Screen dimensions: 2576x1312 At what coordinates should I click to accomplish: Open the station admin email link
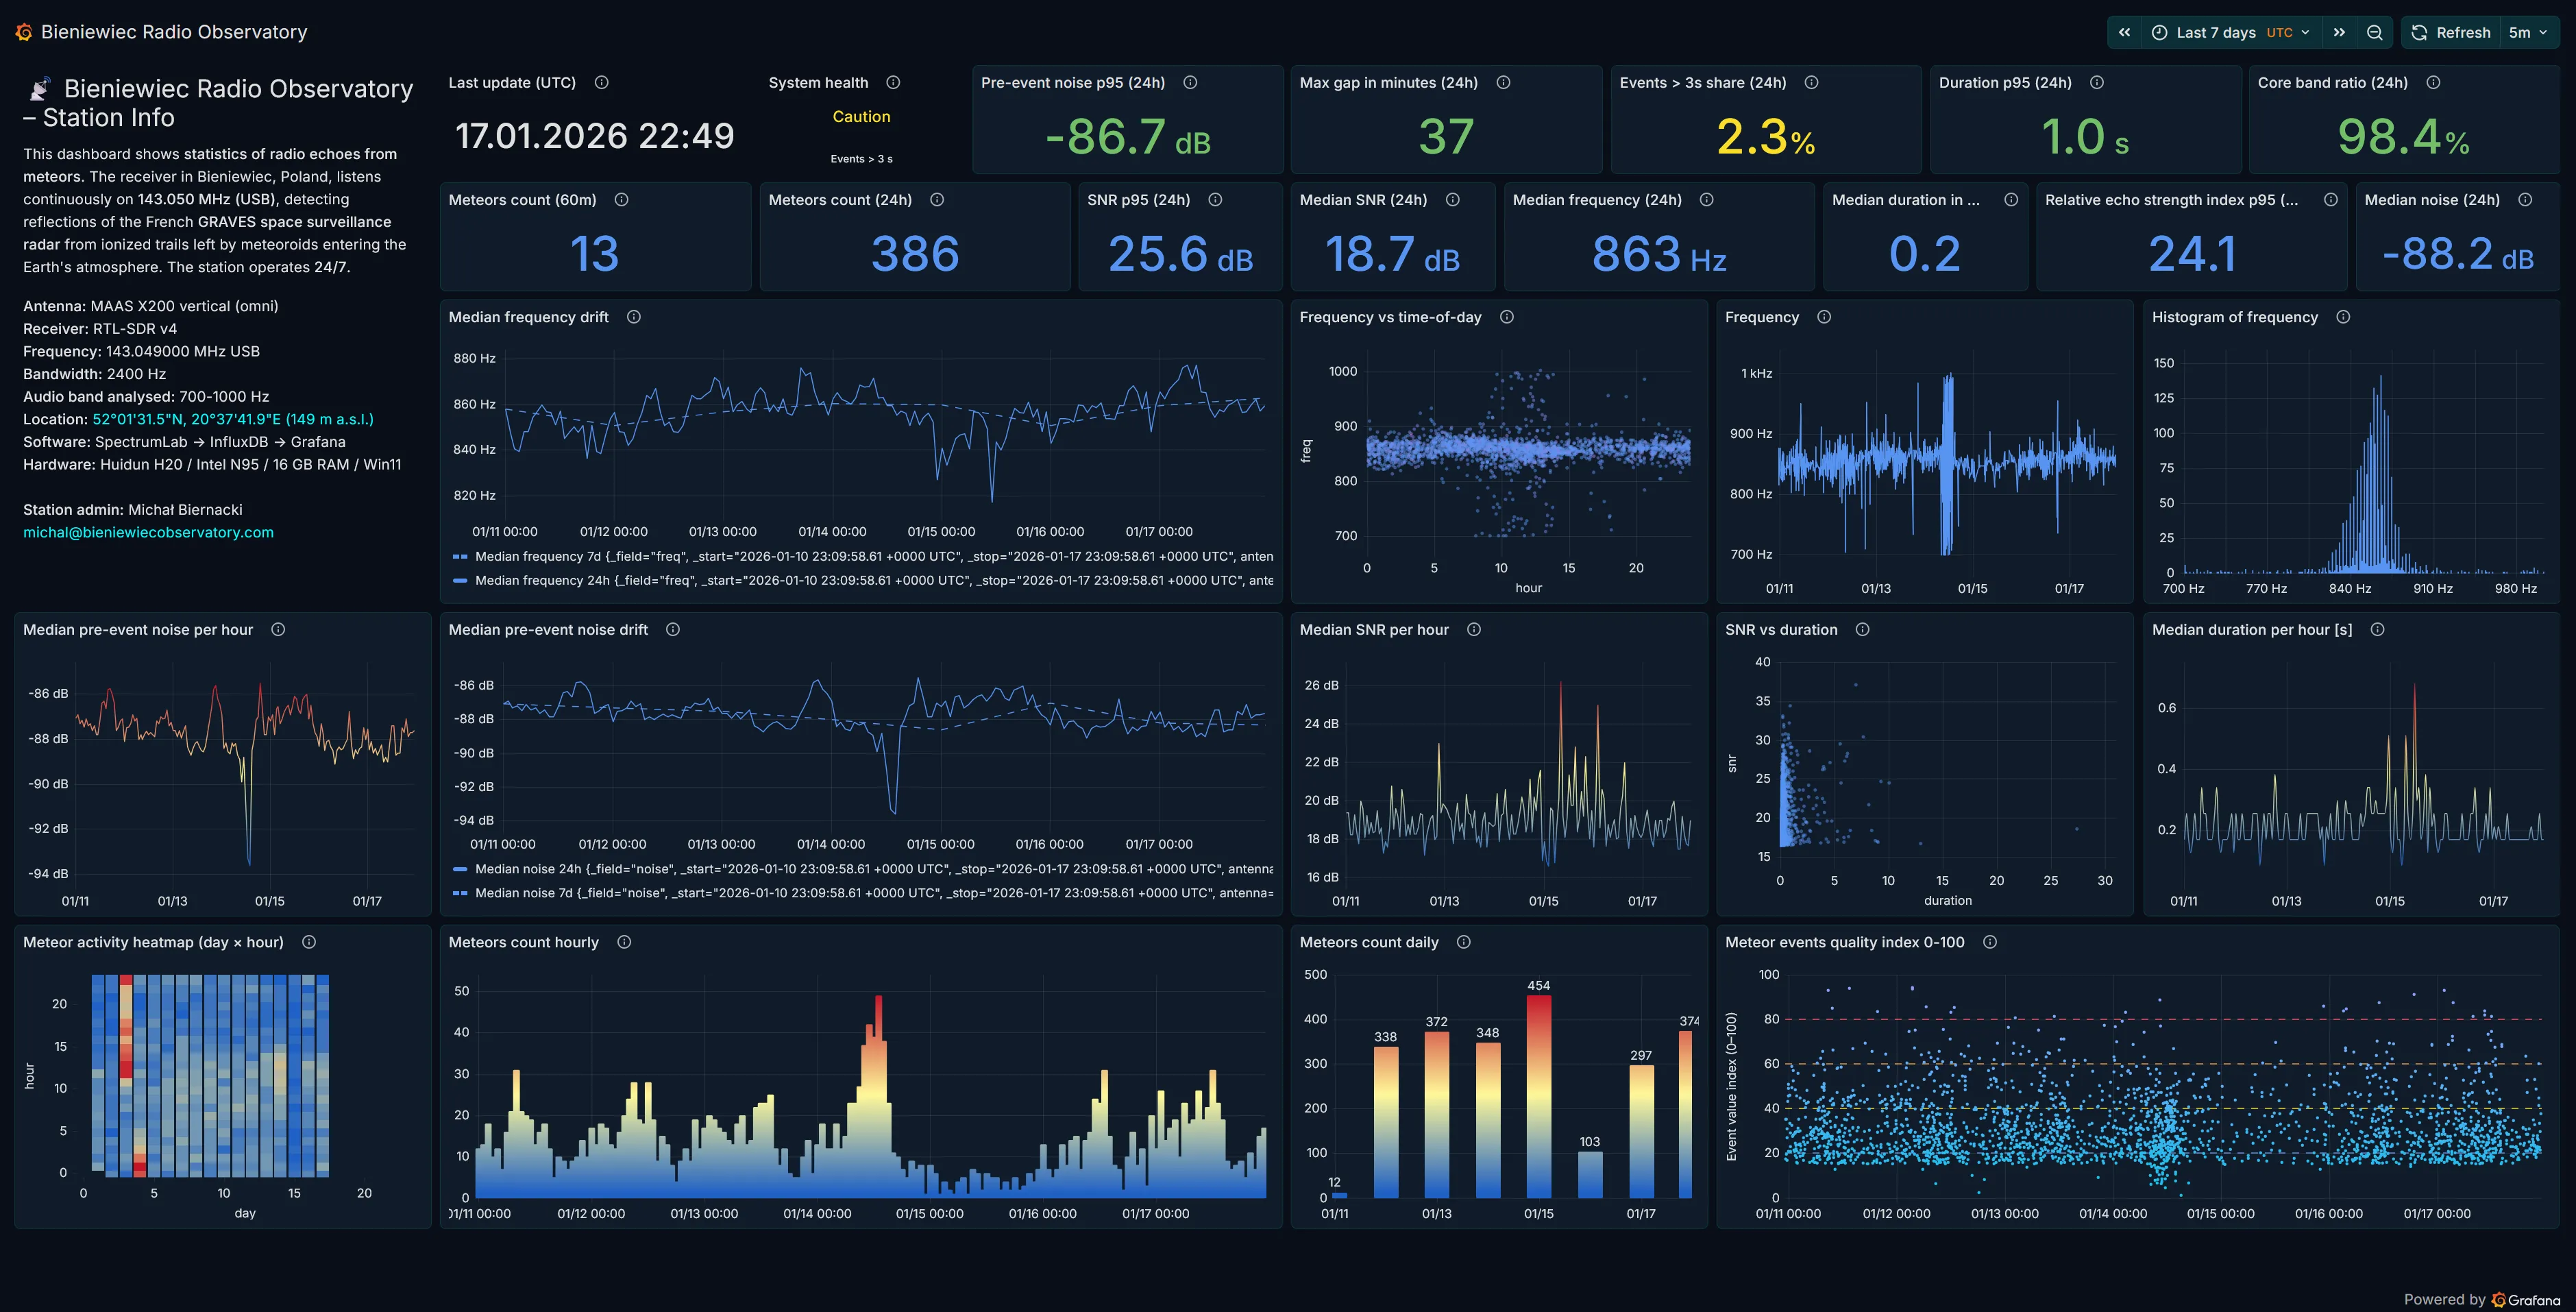tap(147, 532)
